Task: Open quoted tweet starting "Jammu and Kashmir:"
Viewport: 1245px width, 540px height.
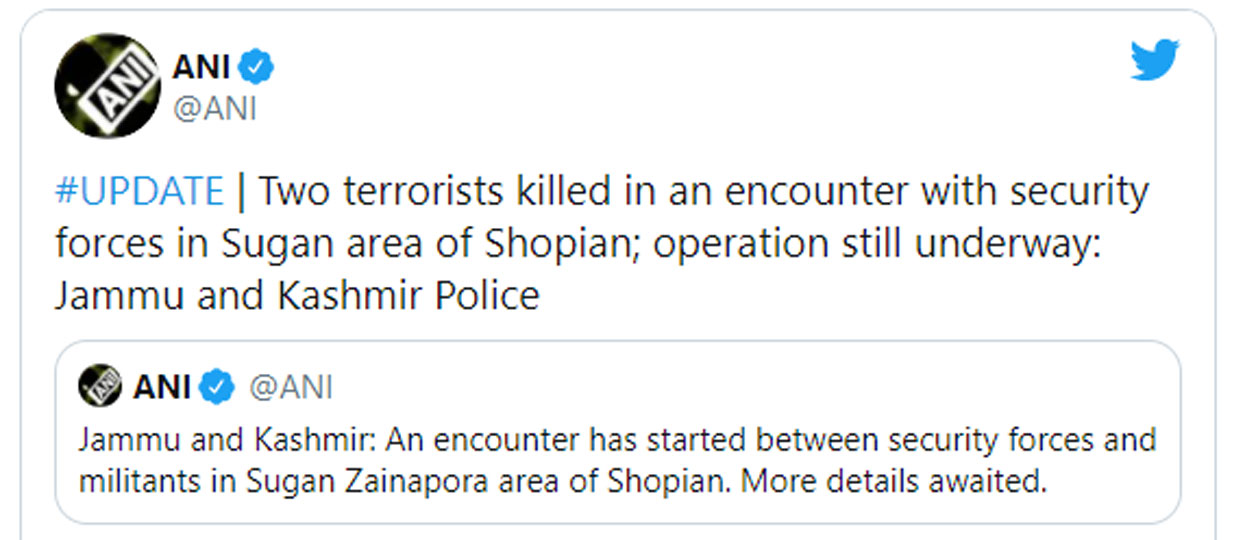Action: tap(617, 431)
